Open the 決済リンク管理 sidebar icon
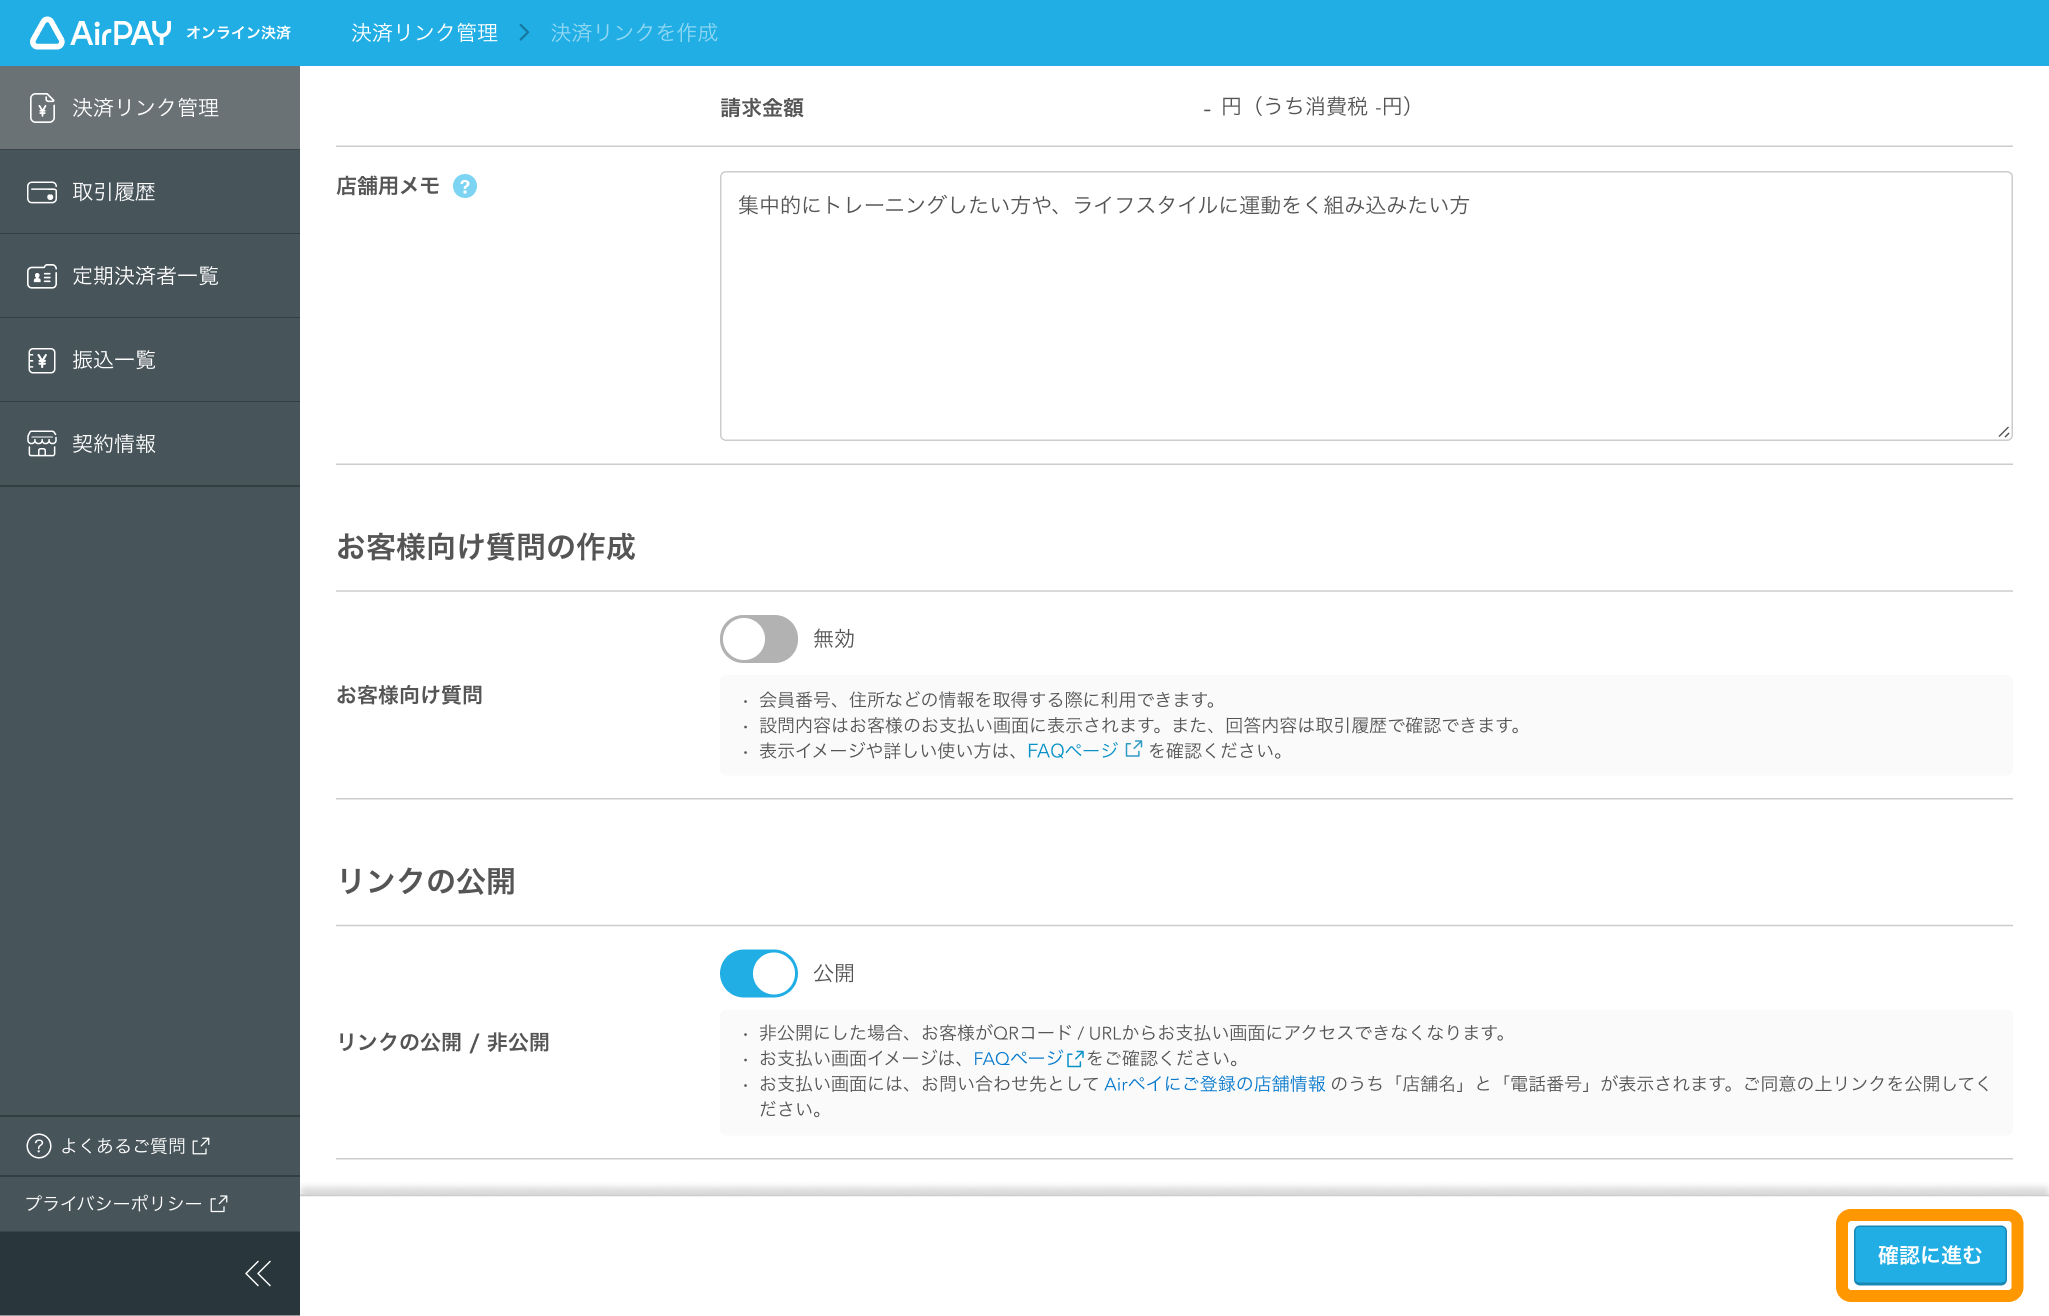The image size is (2049, 1316). coord(41,107)
